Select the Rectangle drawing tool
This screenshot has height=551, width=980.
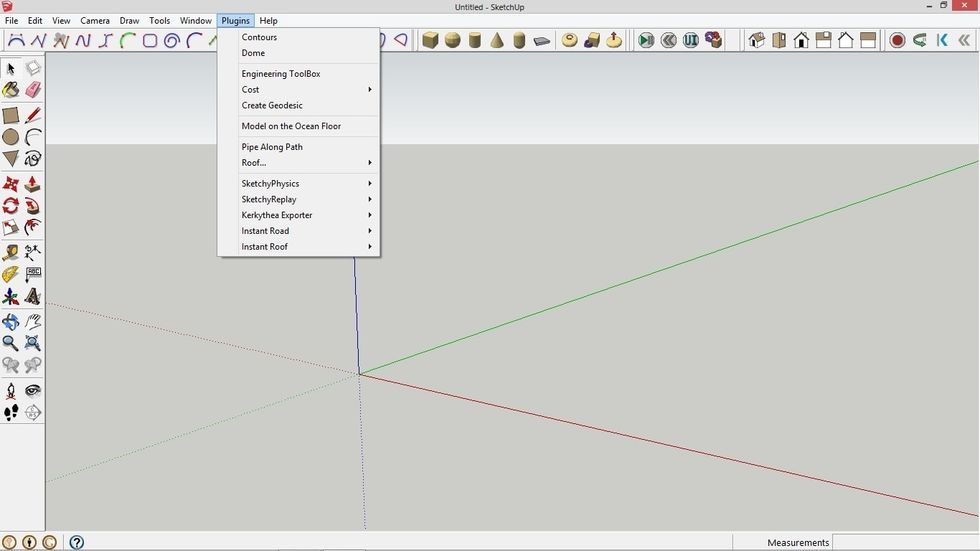pos(10,115)
